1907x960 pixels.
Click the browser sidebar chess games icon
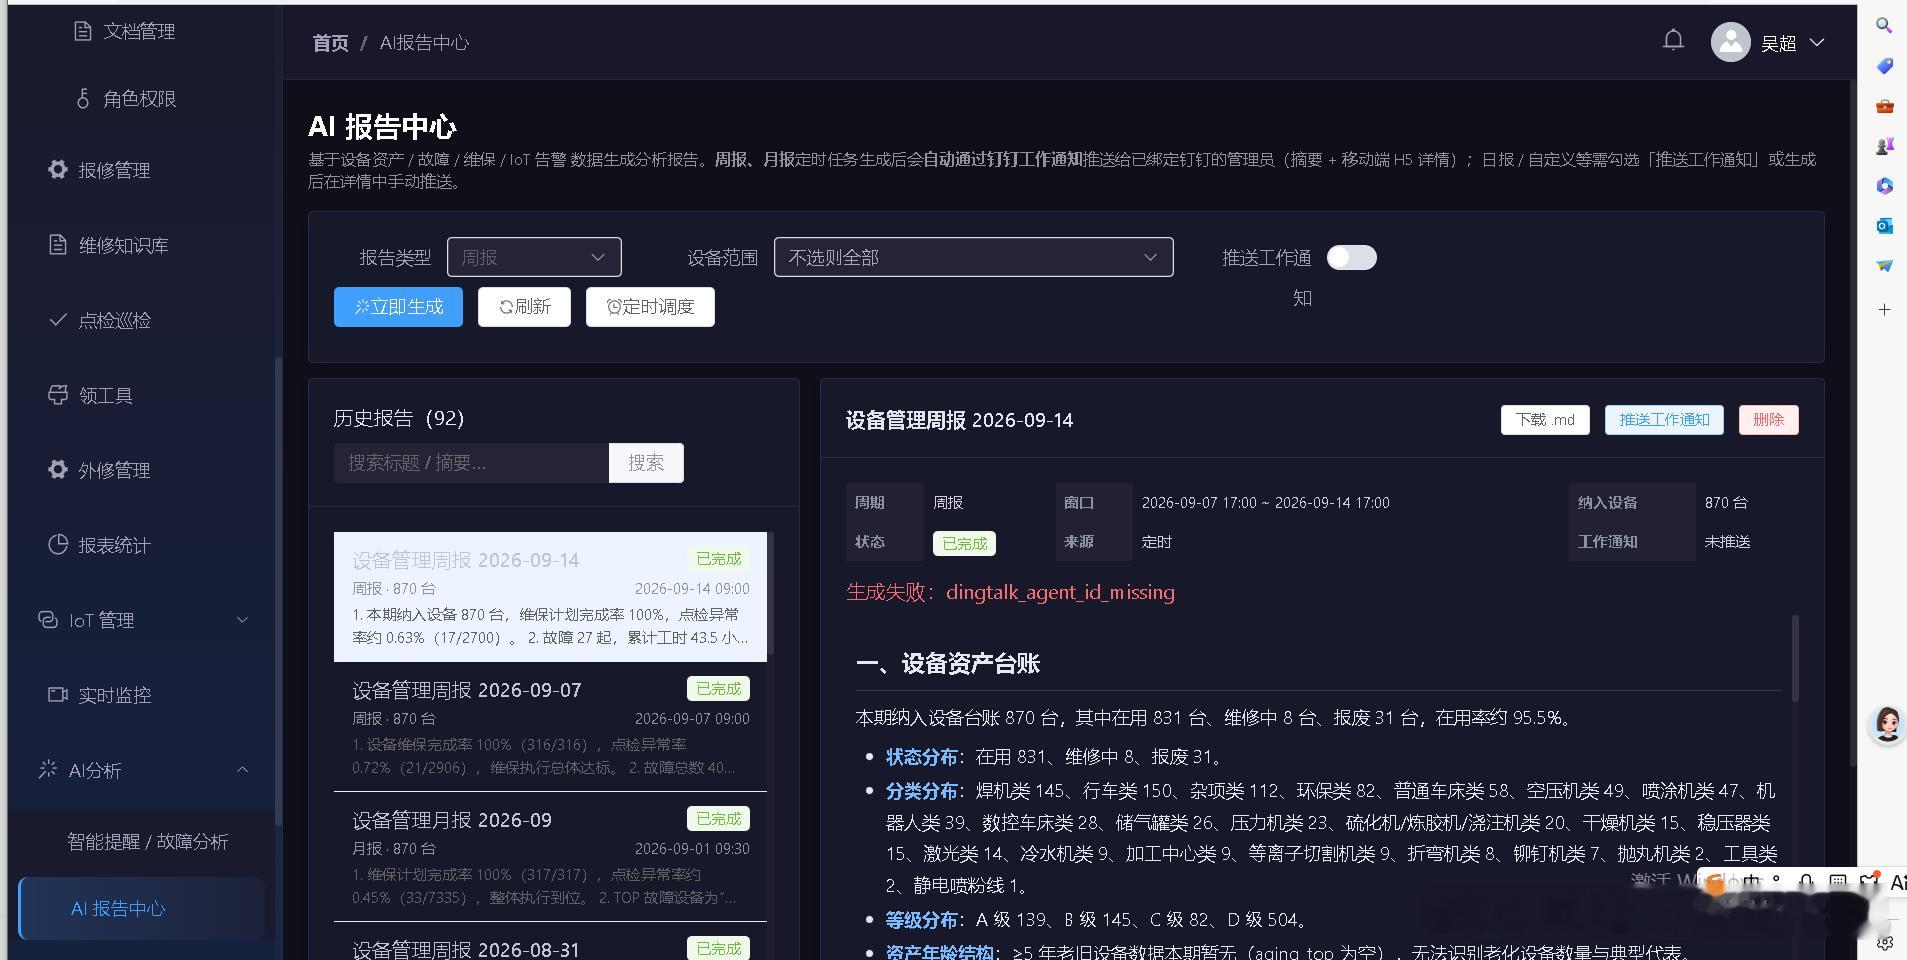(1884, 146)
